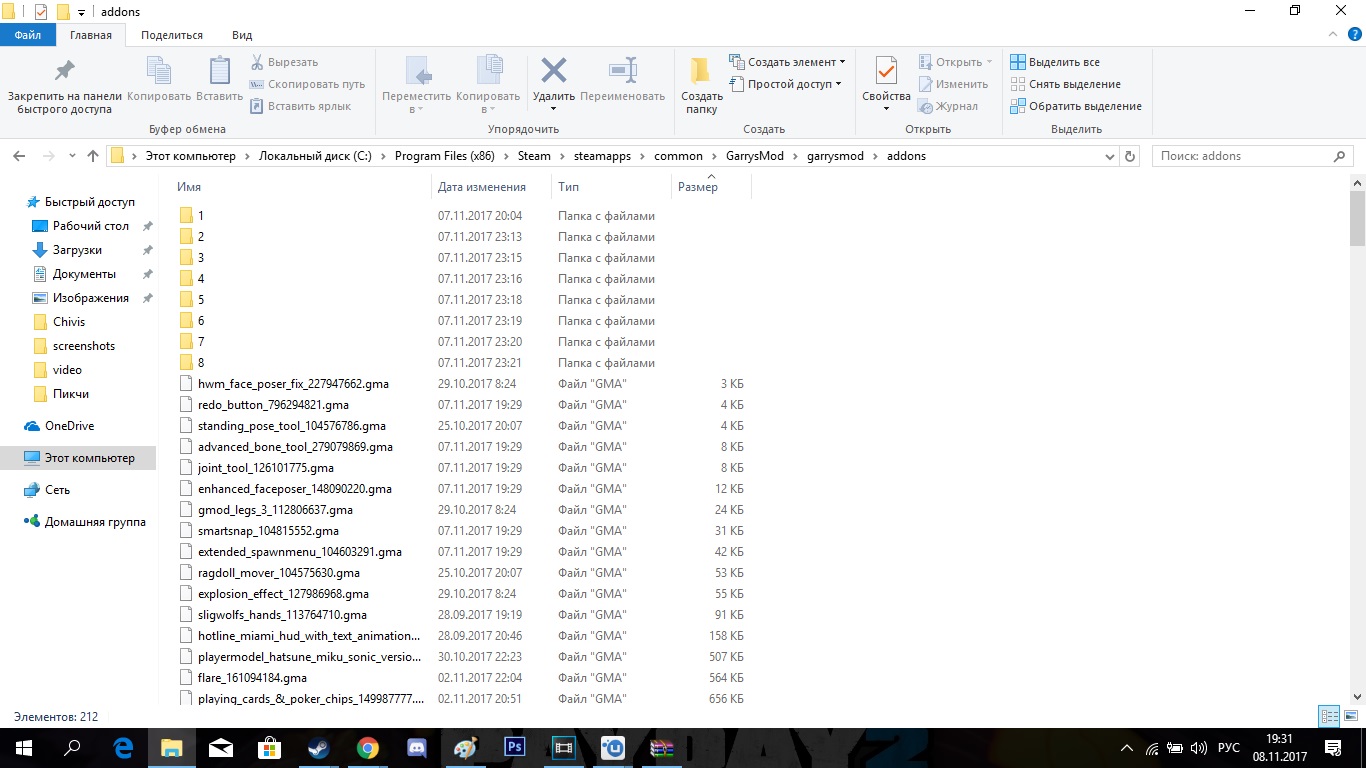Image resolution: width=1366 pixels, height=768 pixels.
Task: Expand the address bar history dropdown
Action: [1110, 156]
